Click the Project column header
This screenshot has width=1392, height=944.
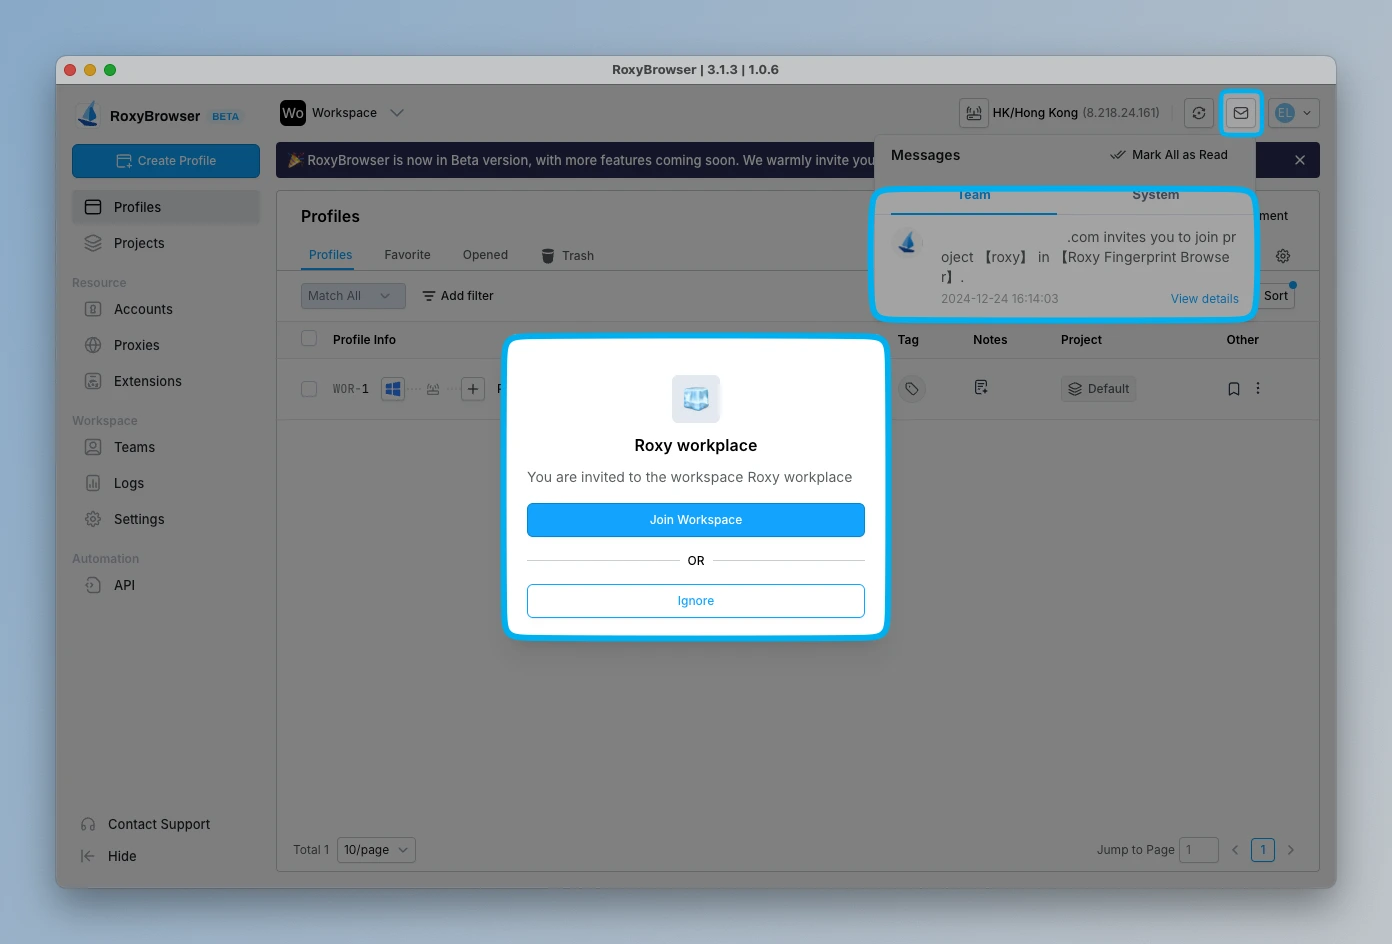(x=1081, y=340)
